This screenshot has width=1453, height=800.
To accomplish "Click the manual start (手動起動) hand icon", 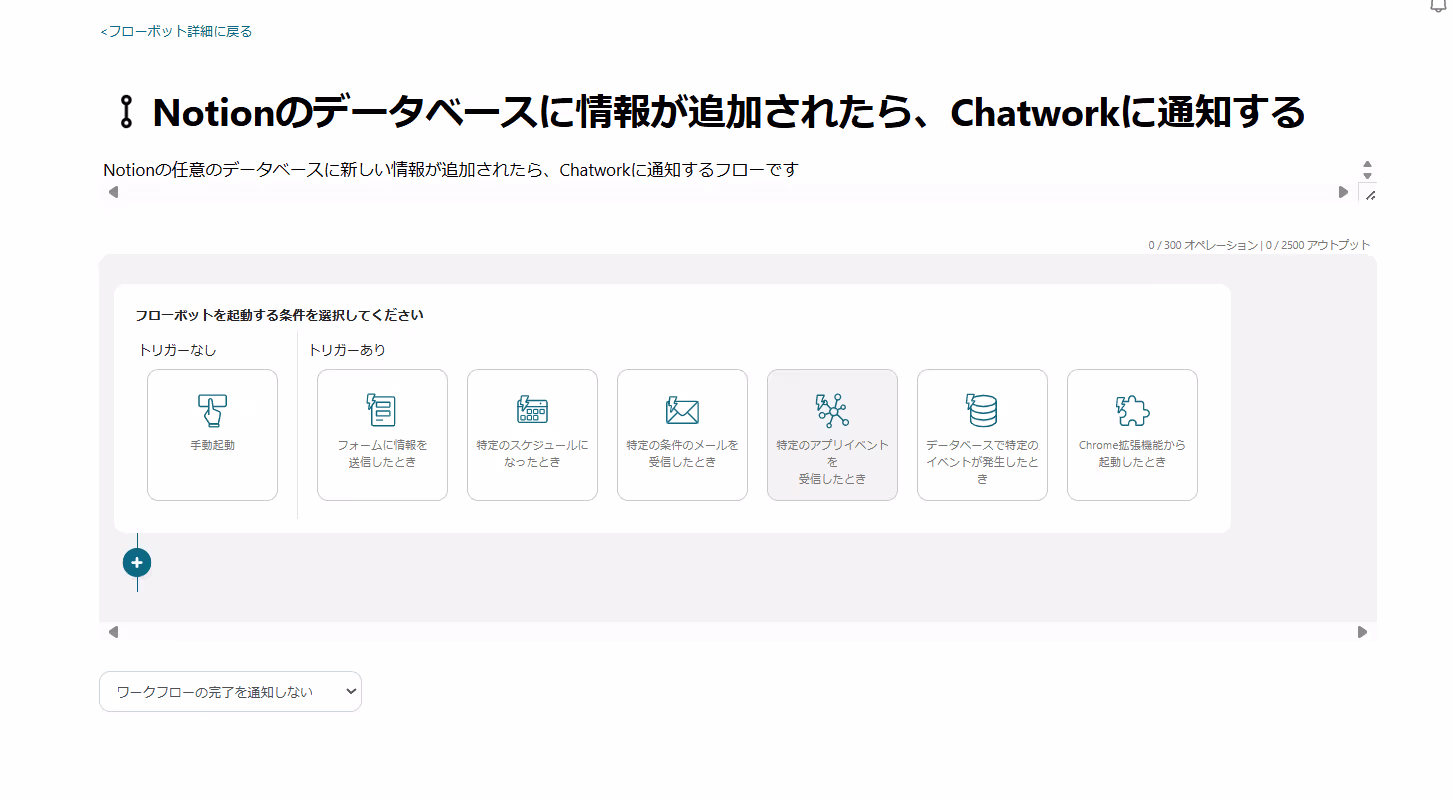I will pos(212,410).
